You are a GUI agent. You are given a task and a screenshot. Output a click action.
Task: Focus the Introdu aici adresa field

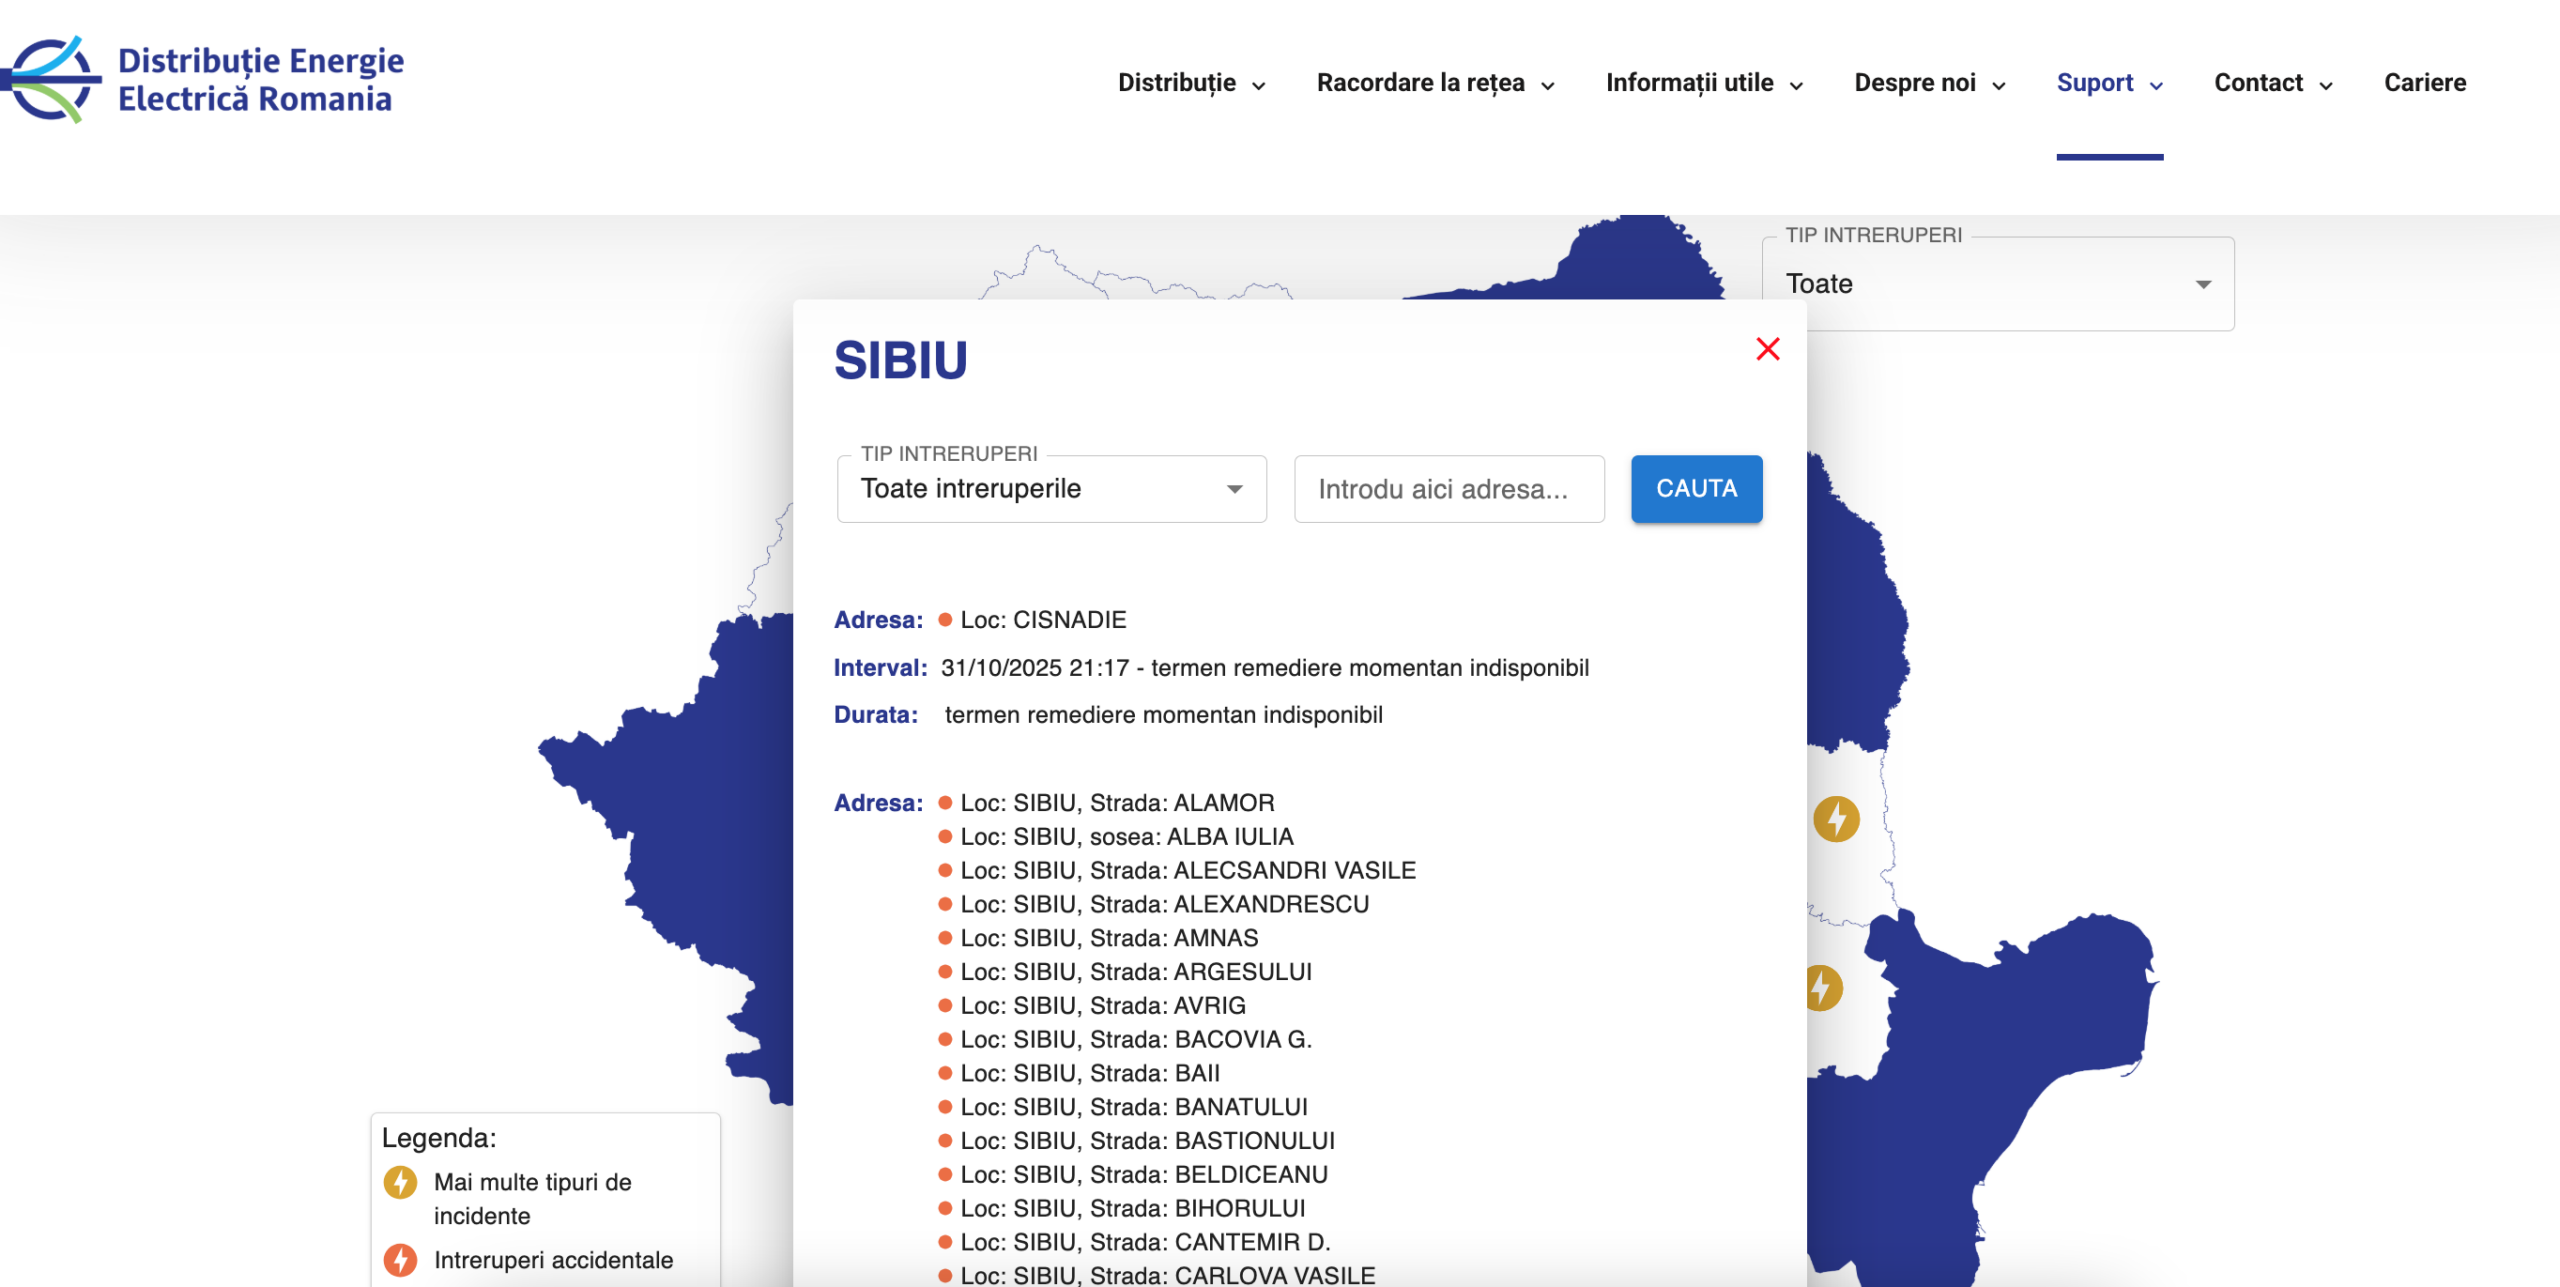pos(1448,489)
